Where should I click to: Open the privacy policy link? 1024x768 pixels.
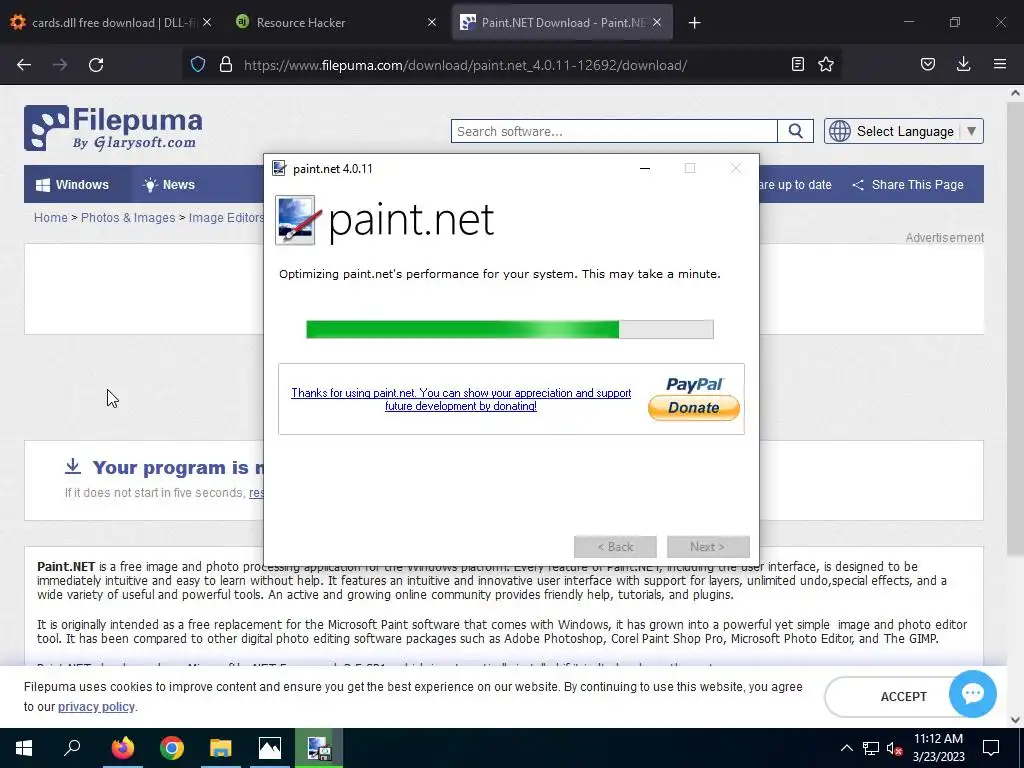pyautogui.click(x=96, y=707)
